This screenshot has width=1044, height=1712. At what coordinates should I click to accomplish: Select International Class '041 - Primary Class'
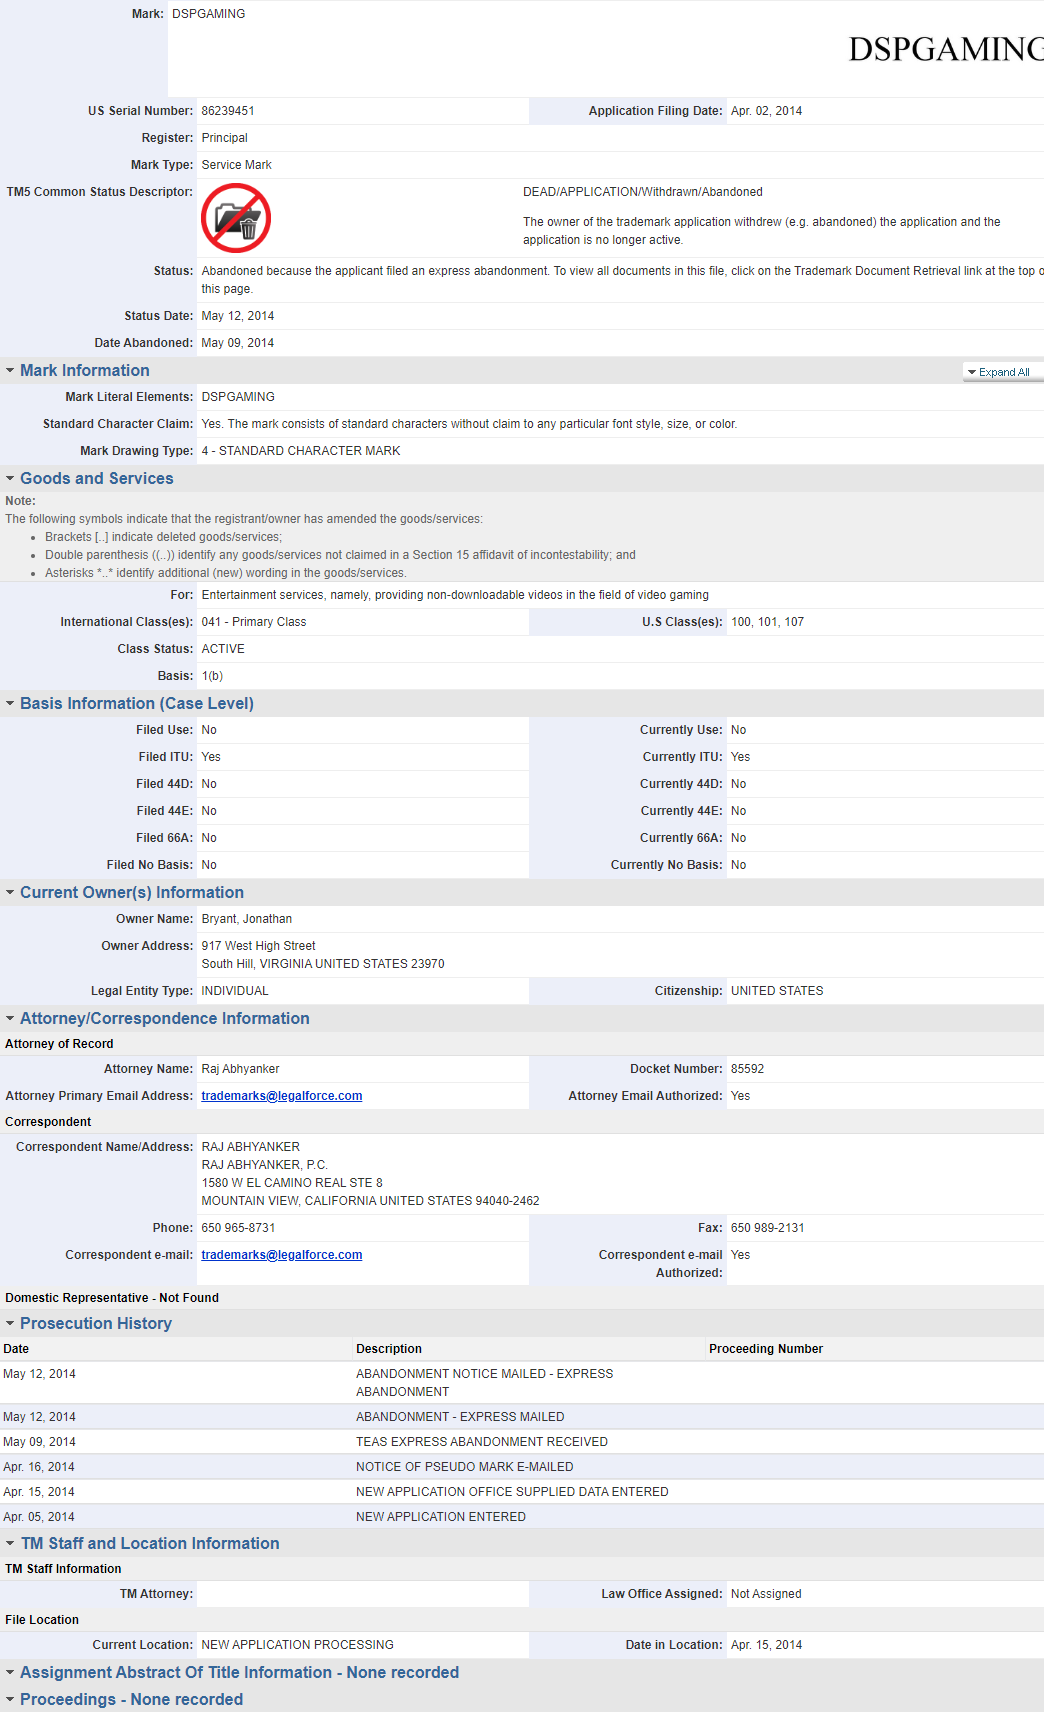(x=254, y=622)
